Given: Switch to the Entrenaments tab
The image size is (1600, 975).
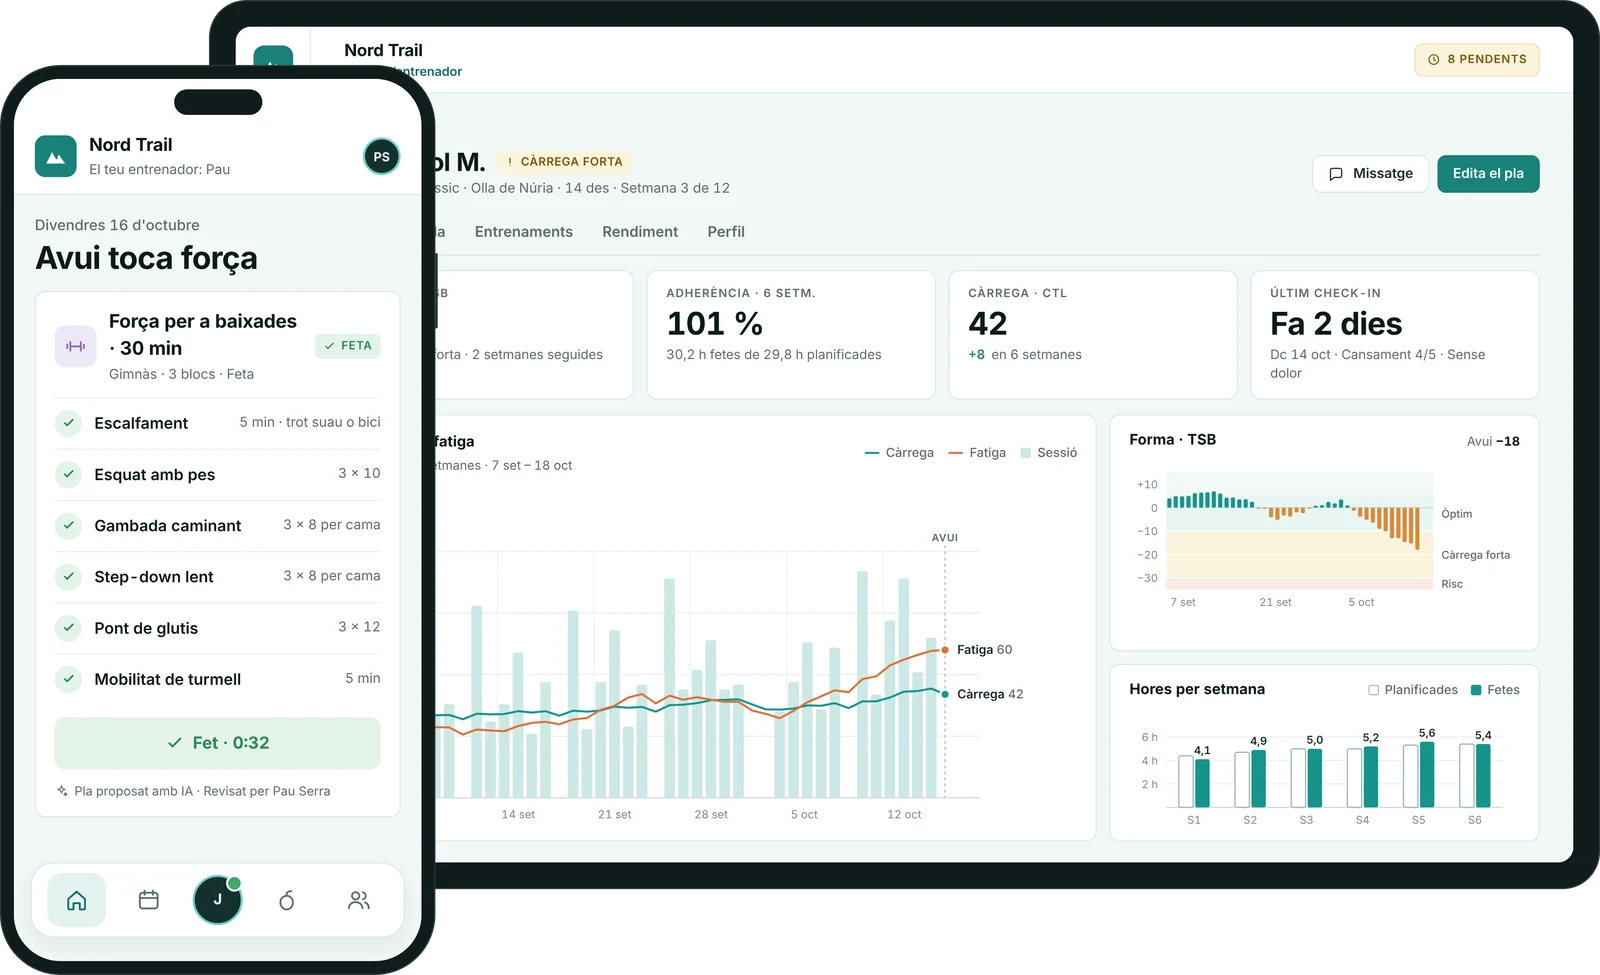Looking at the screenshot, I should click(524, 231).
